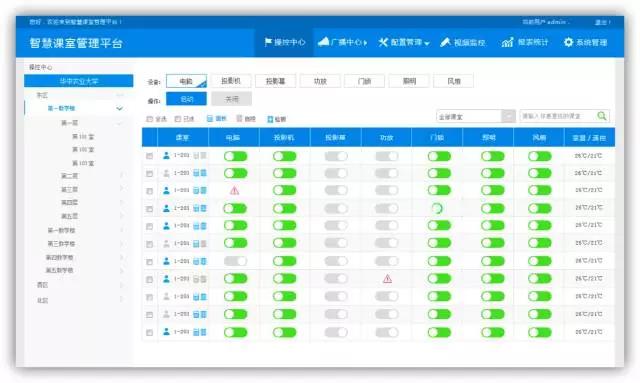Screen dimensions: 640x383
Task: Select 第五教学楼 in the building tree
Action: 60,270
